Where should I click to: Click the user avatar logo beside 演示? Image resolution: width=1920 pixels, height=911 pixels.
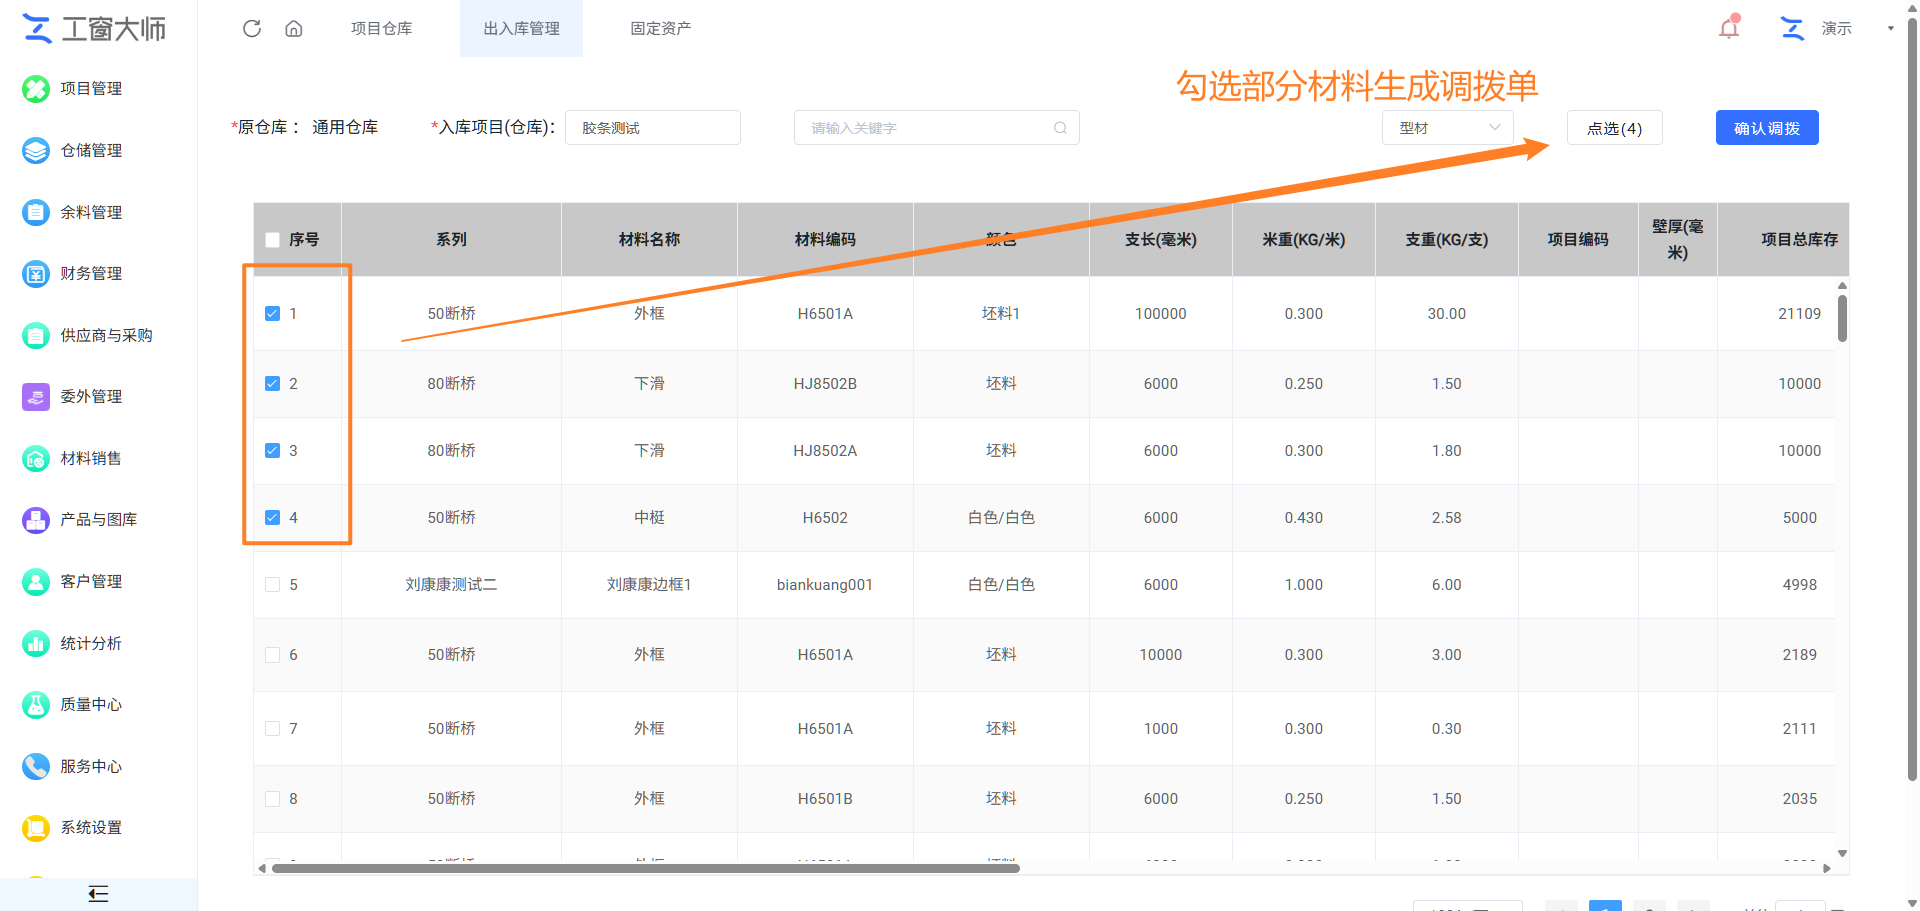(1792, 28)
